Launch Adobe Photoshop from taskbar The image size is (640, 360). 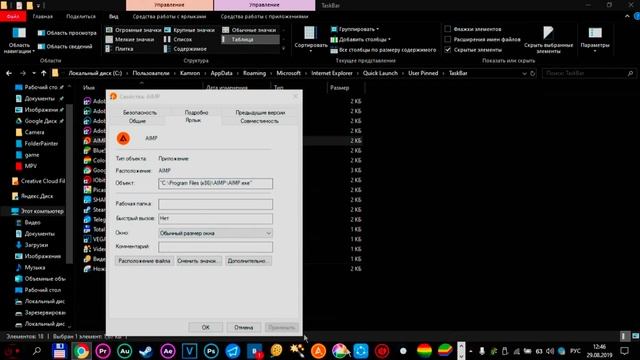click(211, 351)
